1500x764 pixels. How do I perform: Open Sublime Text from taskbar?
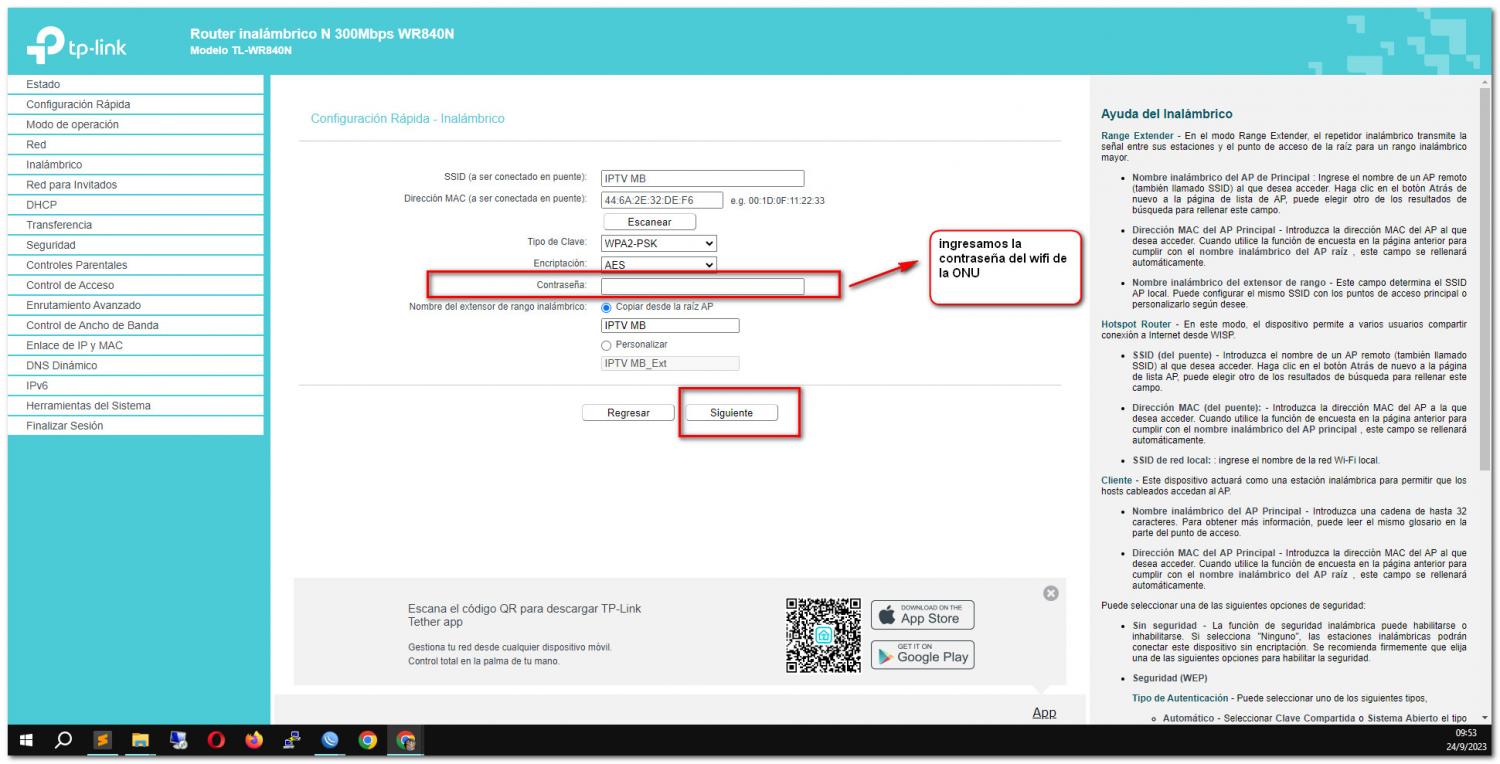coord(102,741)
